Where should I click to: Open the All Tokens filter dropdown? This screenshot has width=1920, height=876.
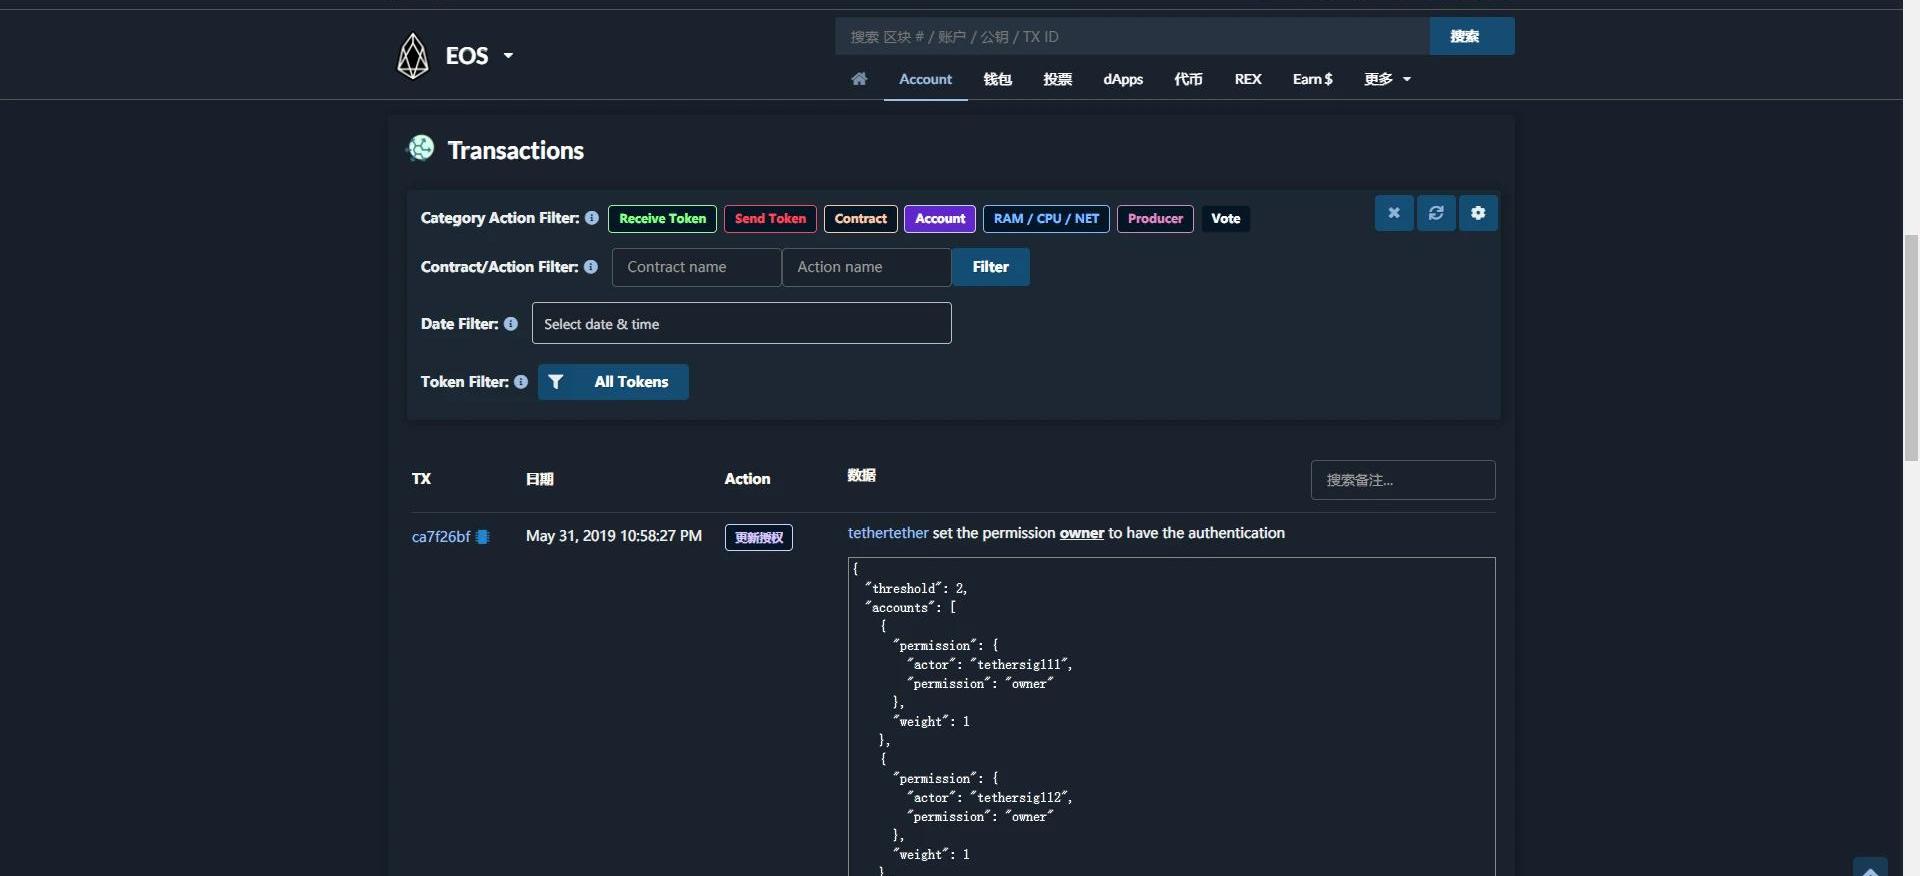tap(613, 382)
